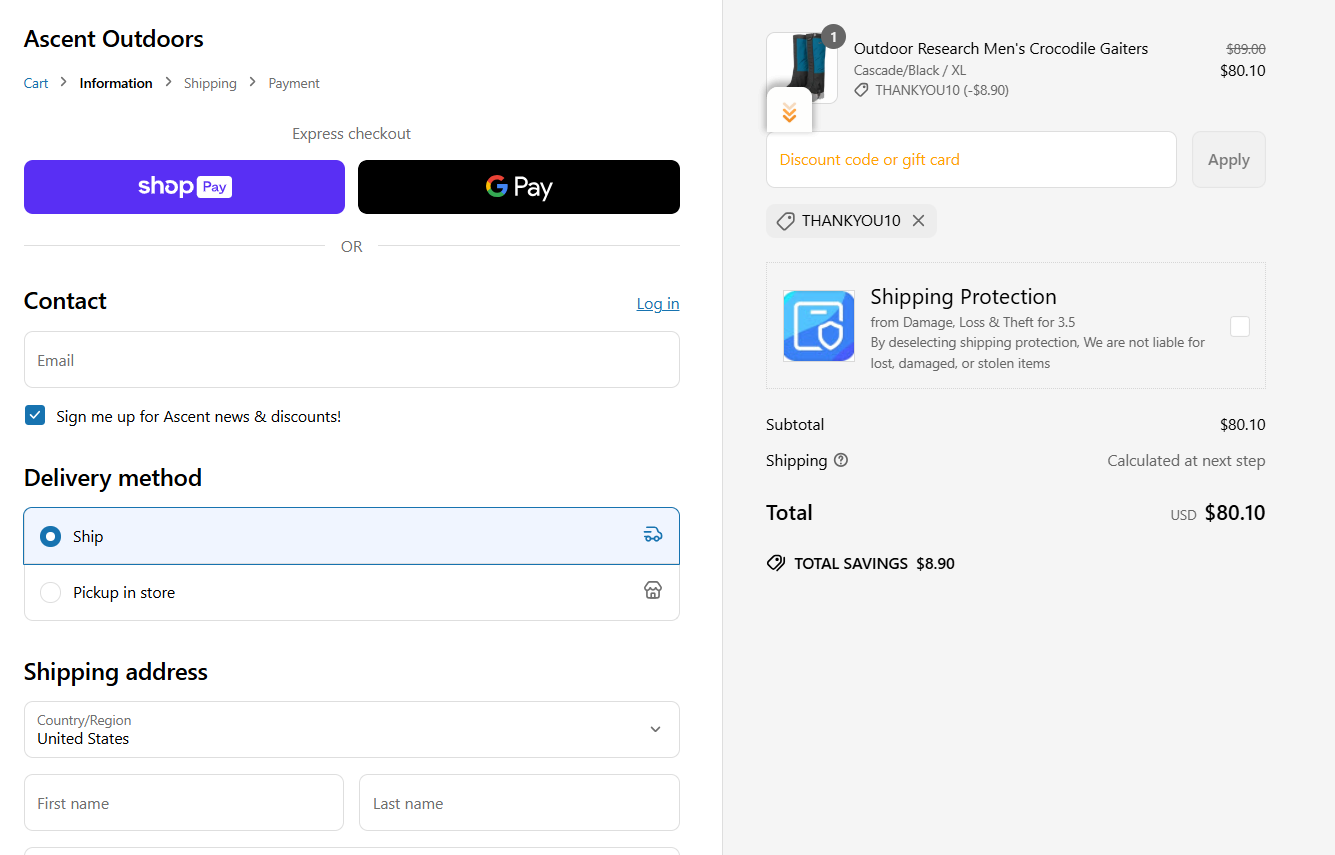Focus the Email input field

351,360
